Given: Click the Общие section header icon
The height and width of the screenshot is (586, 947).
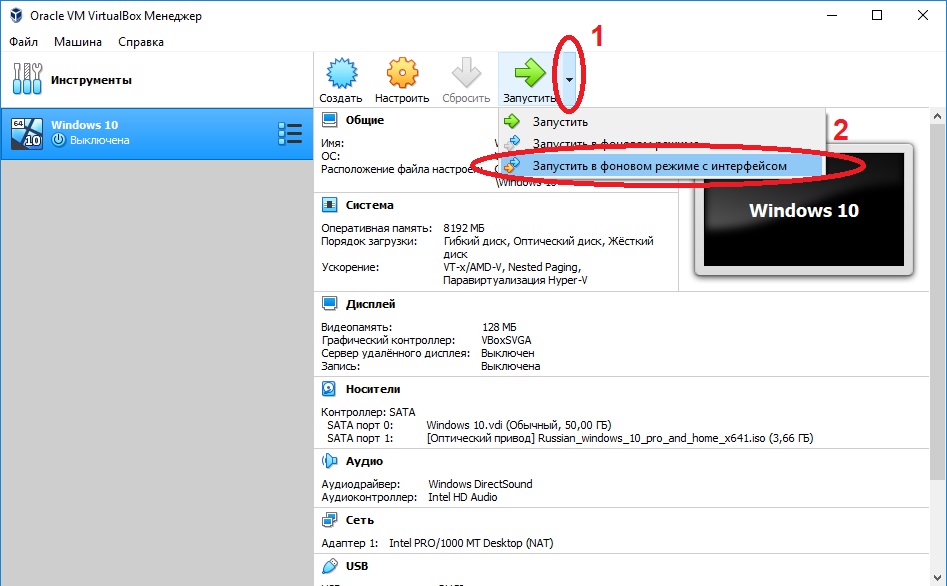Looking at the screenshot, I should click(329, 120).
